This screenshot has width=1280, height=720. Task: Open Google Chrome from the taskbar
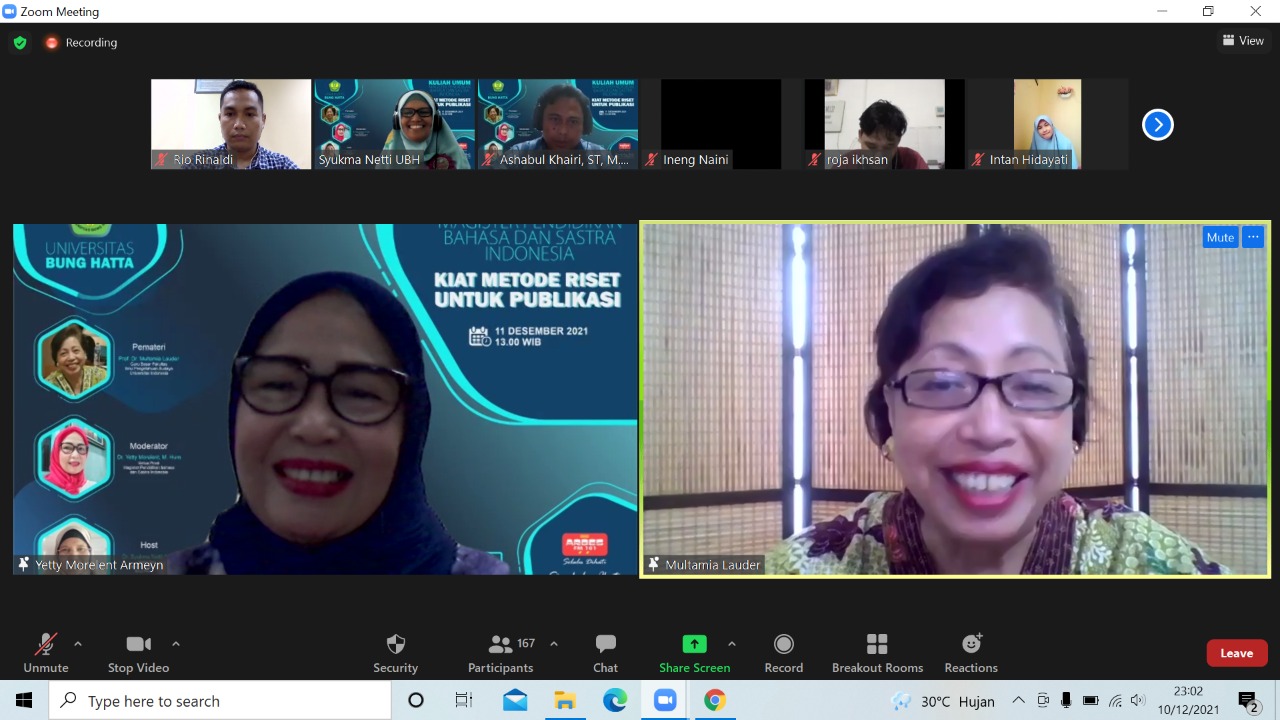(714, 701)
